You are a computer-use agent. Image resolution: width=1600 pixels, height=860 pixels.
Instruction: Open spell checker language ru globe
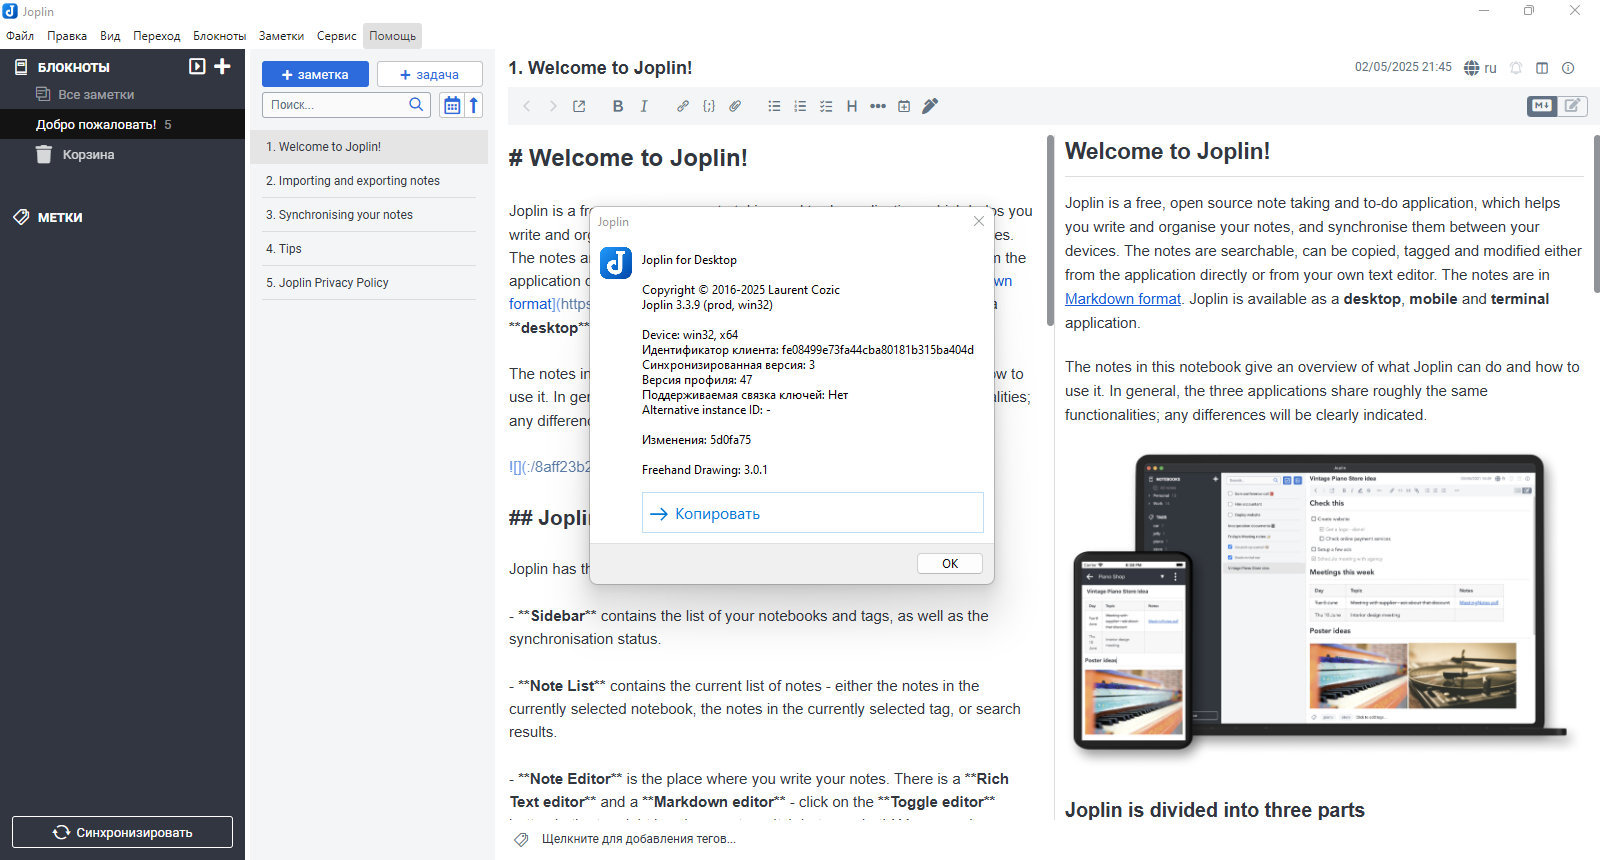point(1480,68)
